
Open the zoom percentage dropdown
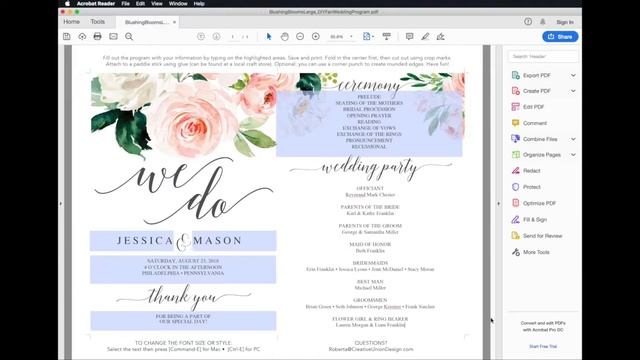(351, 37)
